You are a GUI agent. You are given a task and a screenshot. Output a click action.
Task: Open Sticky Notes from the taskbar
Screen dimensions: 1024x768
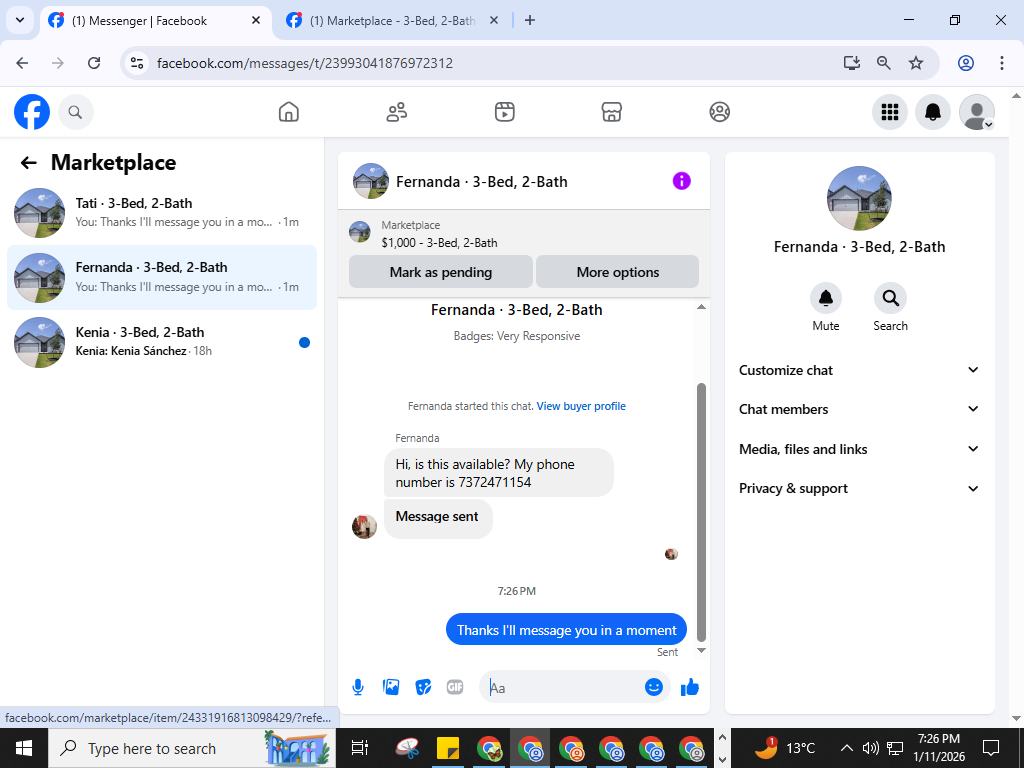(x=448, y=748)
